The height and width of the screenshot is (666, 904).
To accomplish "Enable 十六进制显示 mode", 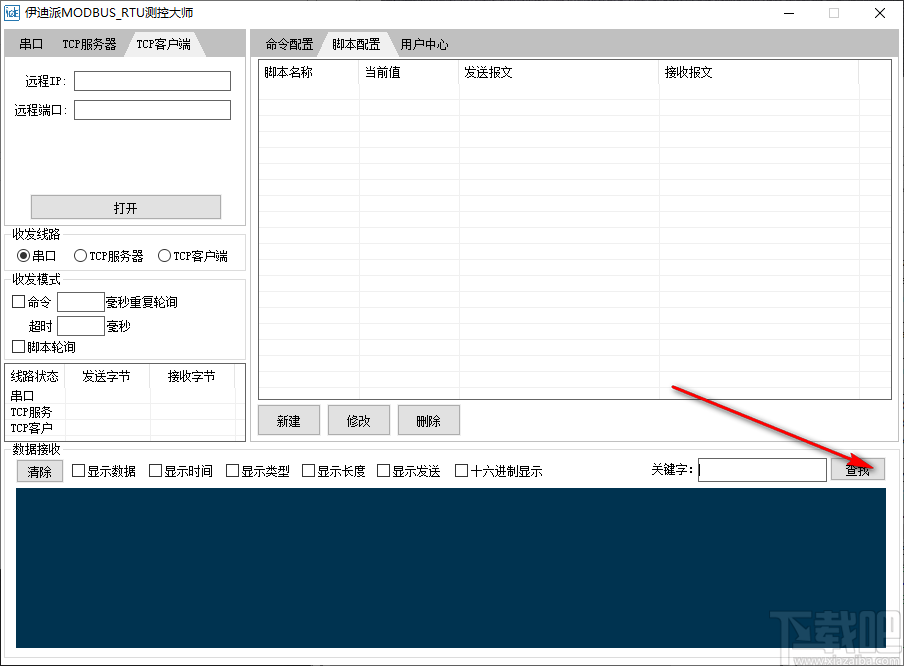I will click(x=461, y=470).
